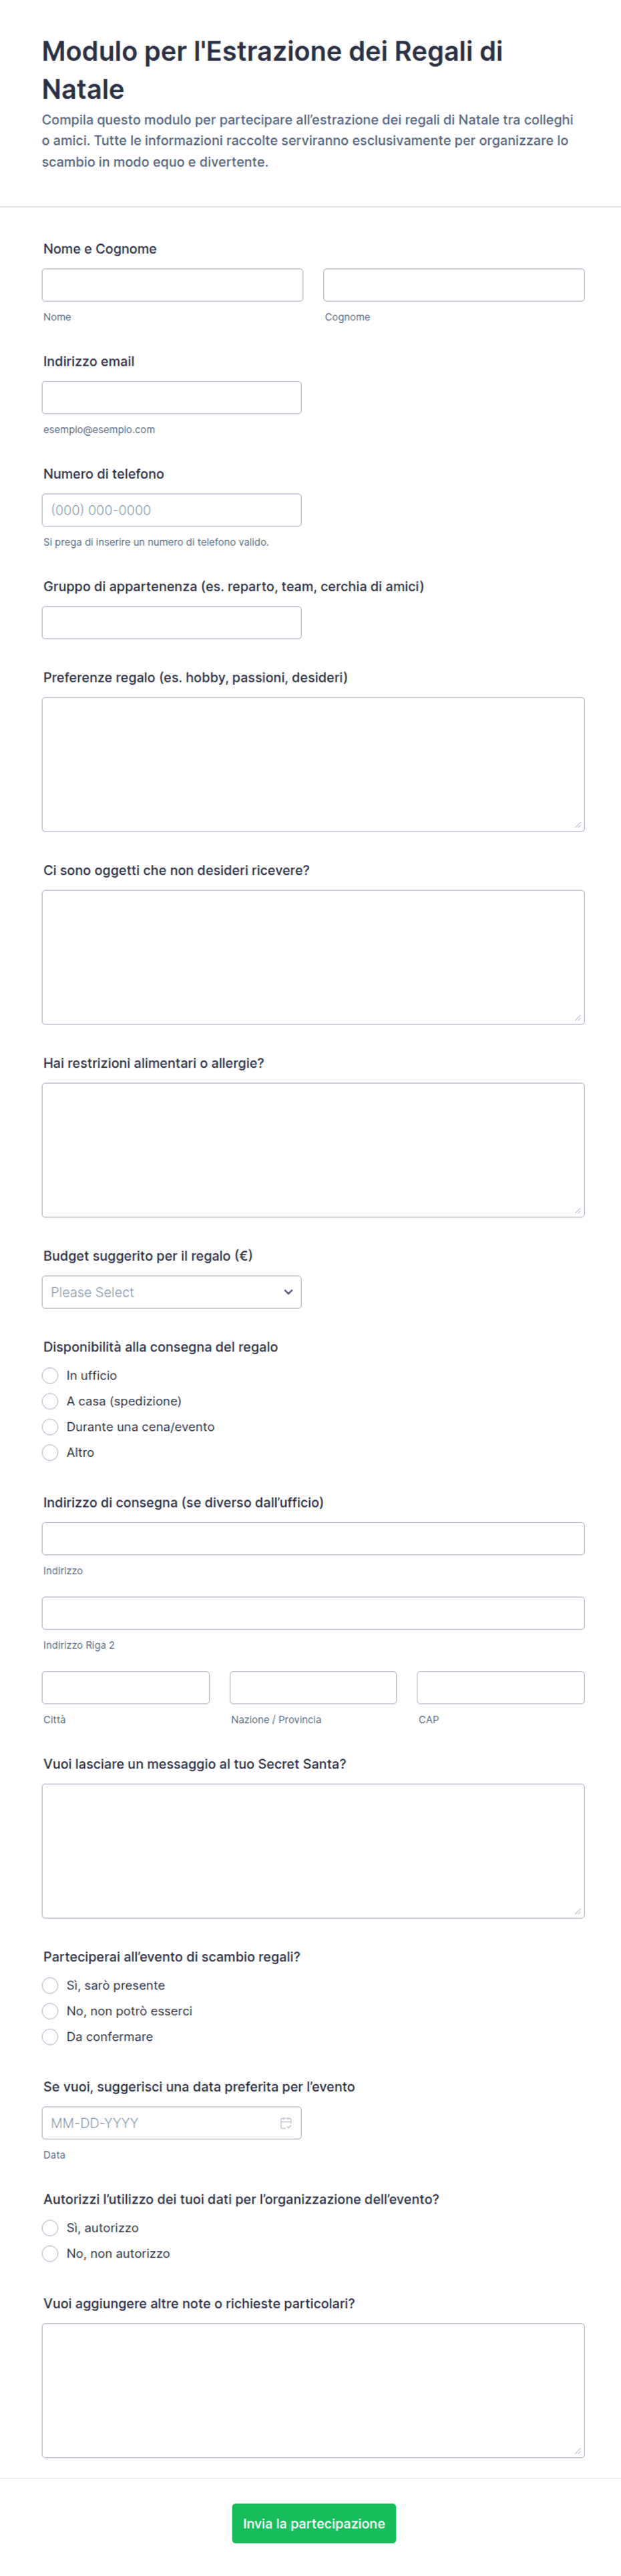Select 'Sì, autorizzo' data consent option
This screenshot has height=2576, width=621.
click(x=50, y=2227)
